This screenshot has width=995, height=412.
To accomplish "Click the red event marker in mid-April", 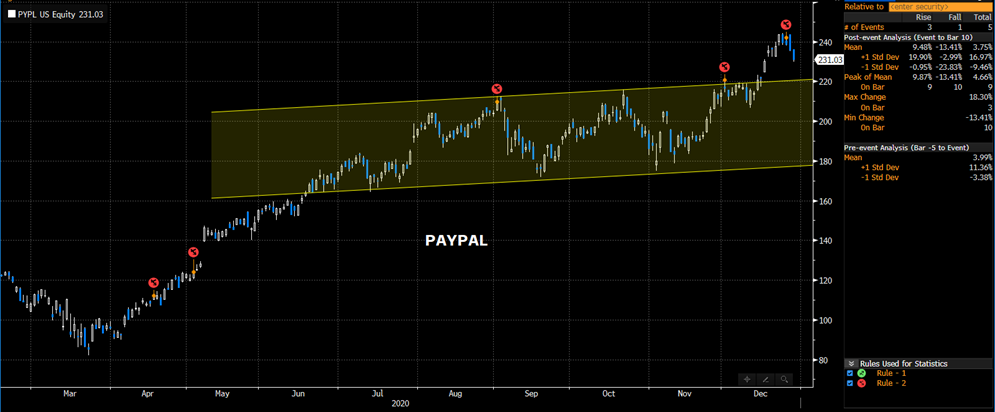I will [153, 282].
